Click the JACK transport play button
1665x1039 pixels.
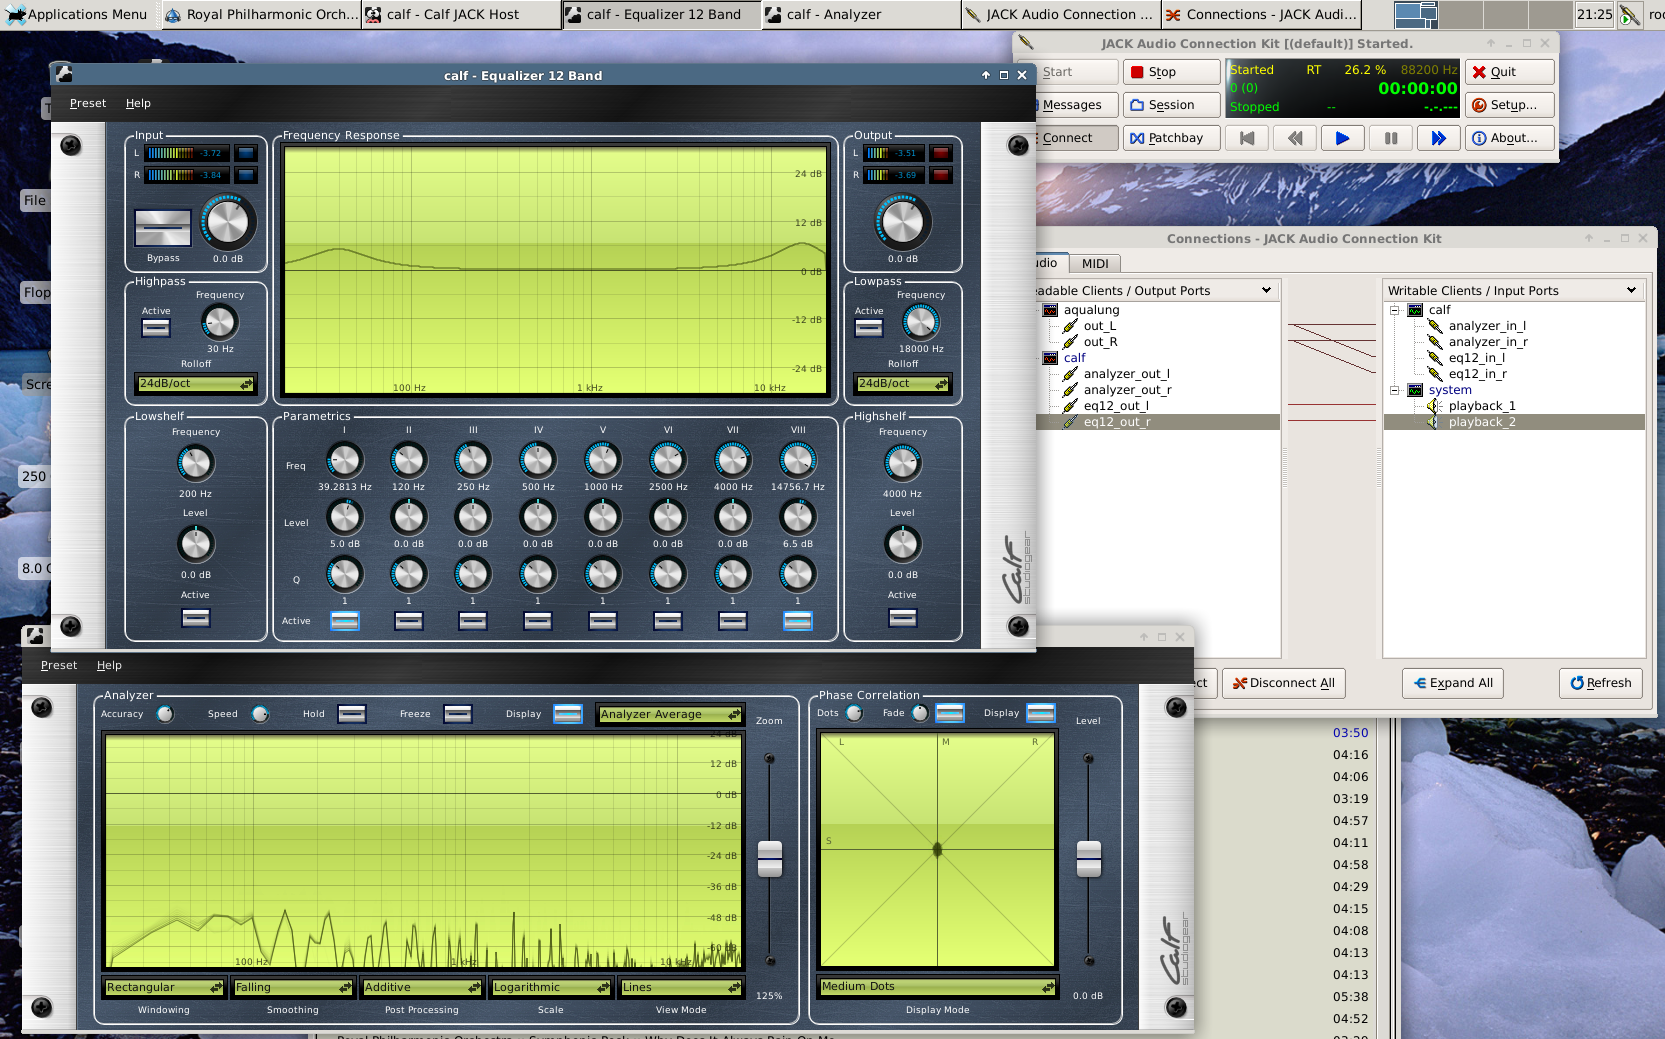pyautogui.click(x=1342, y=138)
